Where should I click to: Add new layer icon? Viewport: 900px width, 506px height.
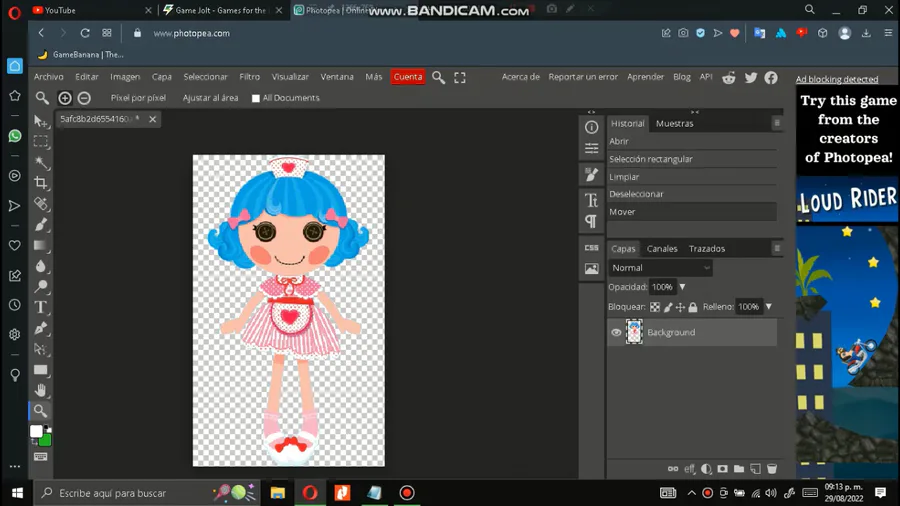tap(755, 469)
